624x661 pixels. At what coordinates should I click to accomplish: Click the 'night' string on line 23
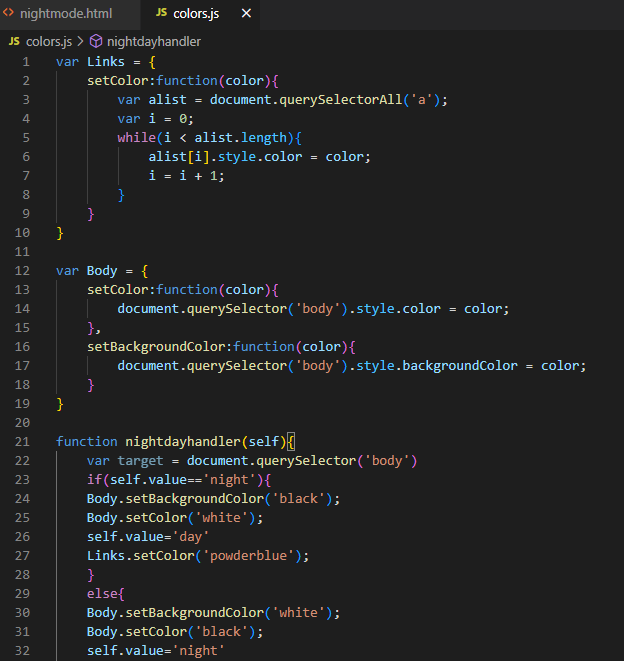pyautogui.click(x=229, y=480)
